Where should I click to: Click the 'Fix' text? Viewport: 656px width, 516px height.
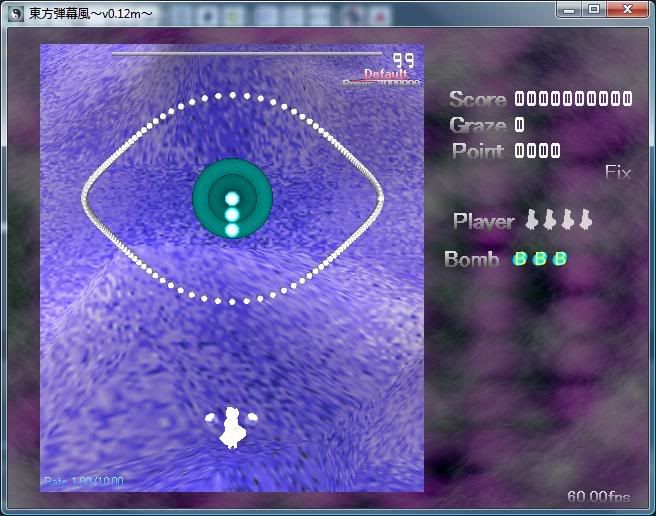point(618,172)
